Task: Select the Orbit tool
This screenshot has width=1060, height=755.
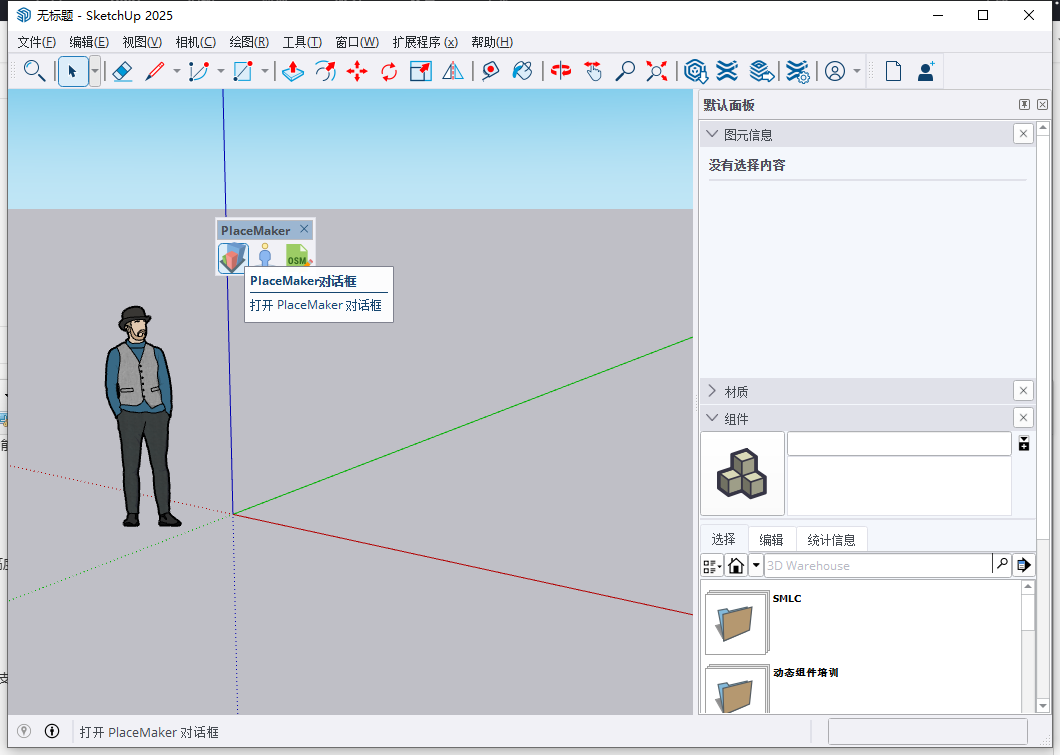Action: (560, 71)
